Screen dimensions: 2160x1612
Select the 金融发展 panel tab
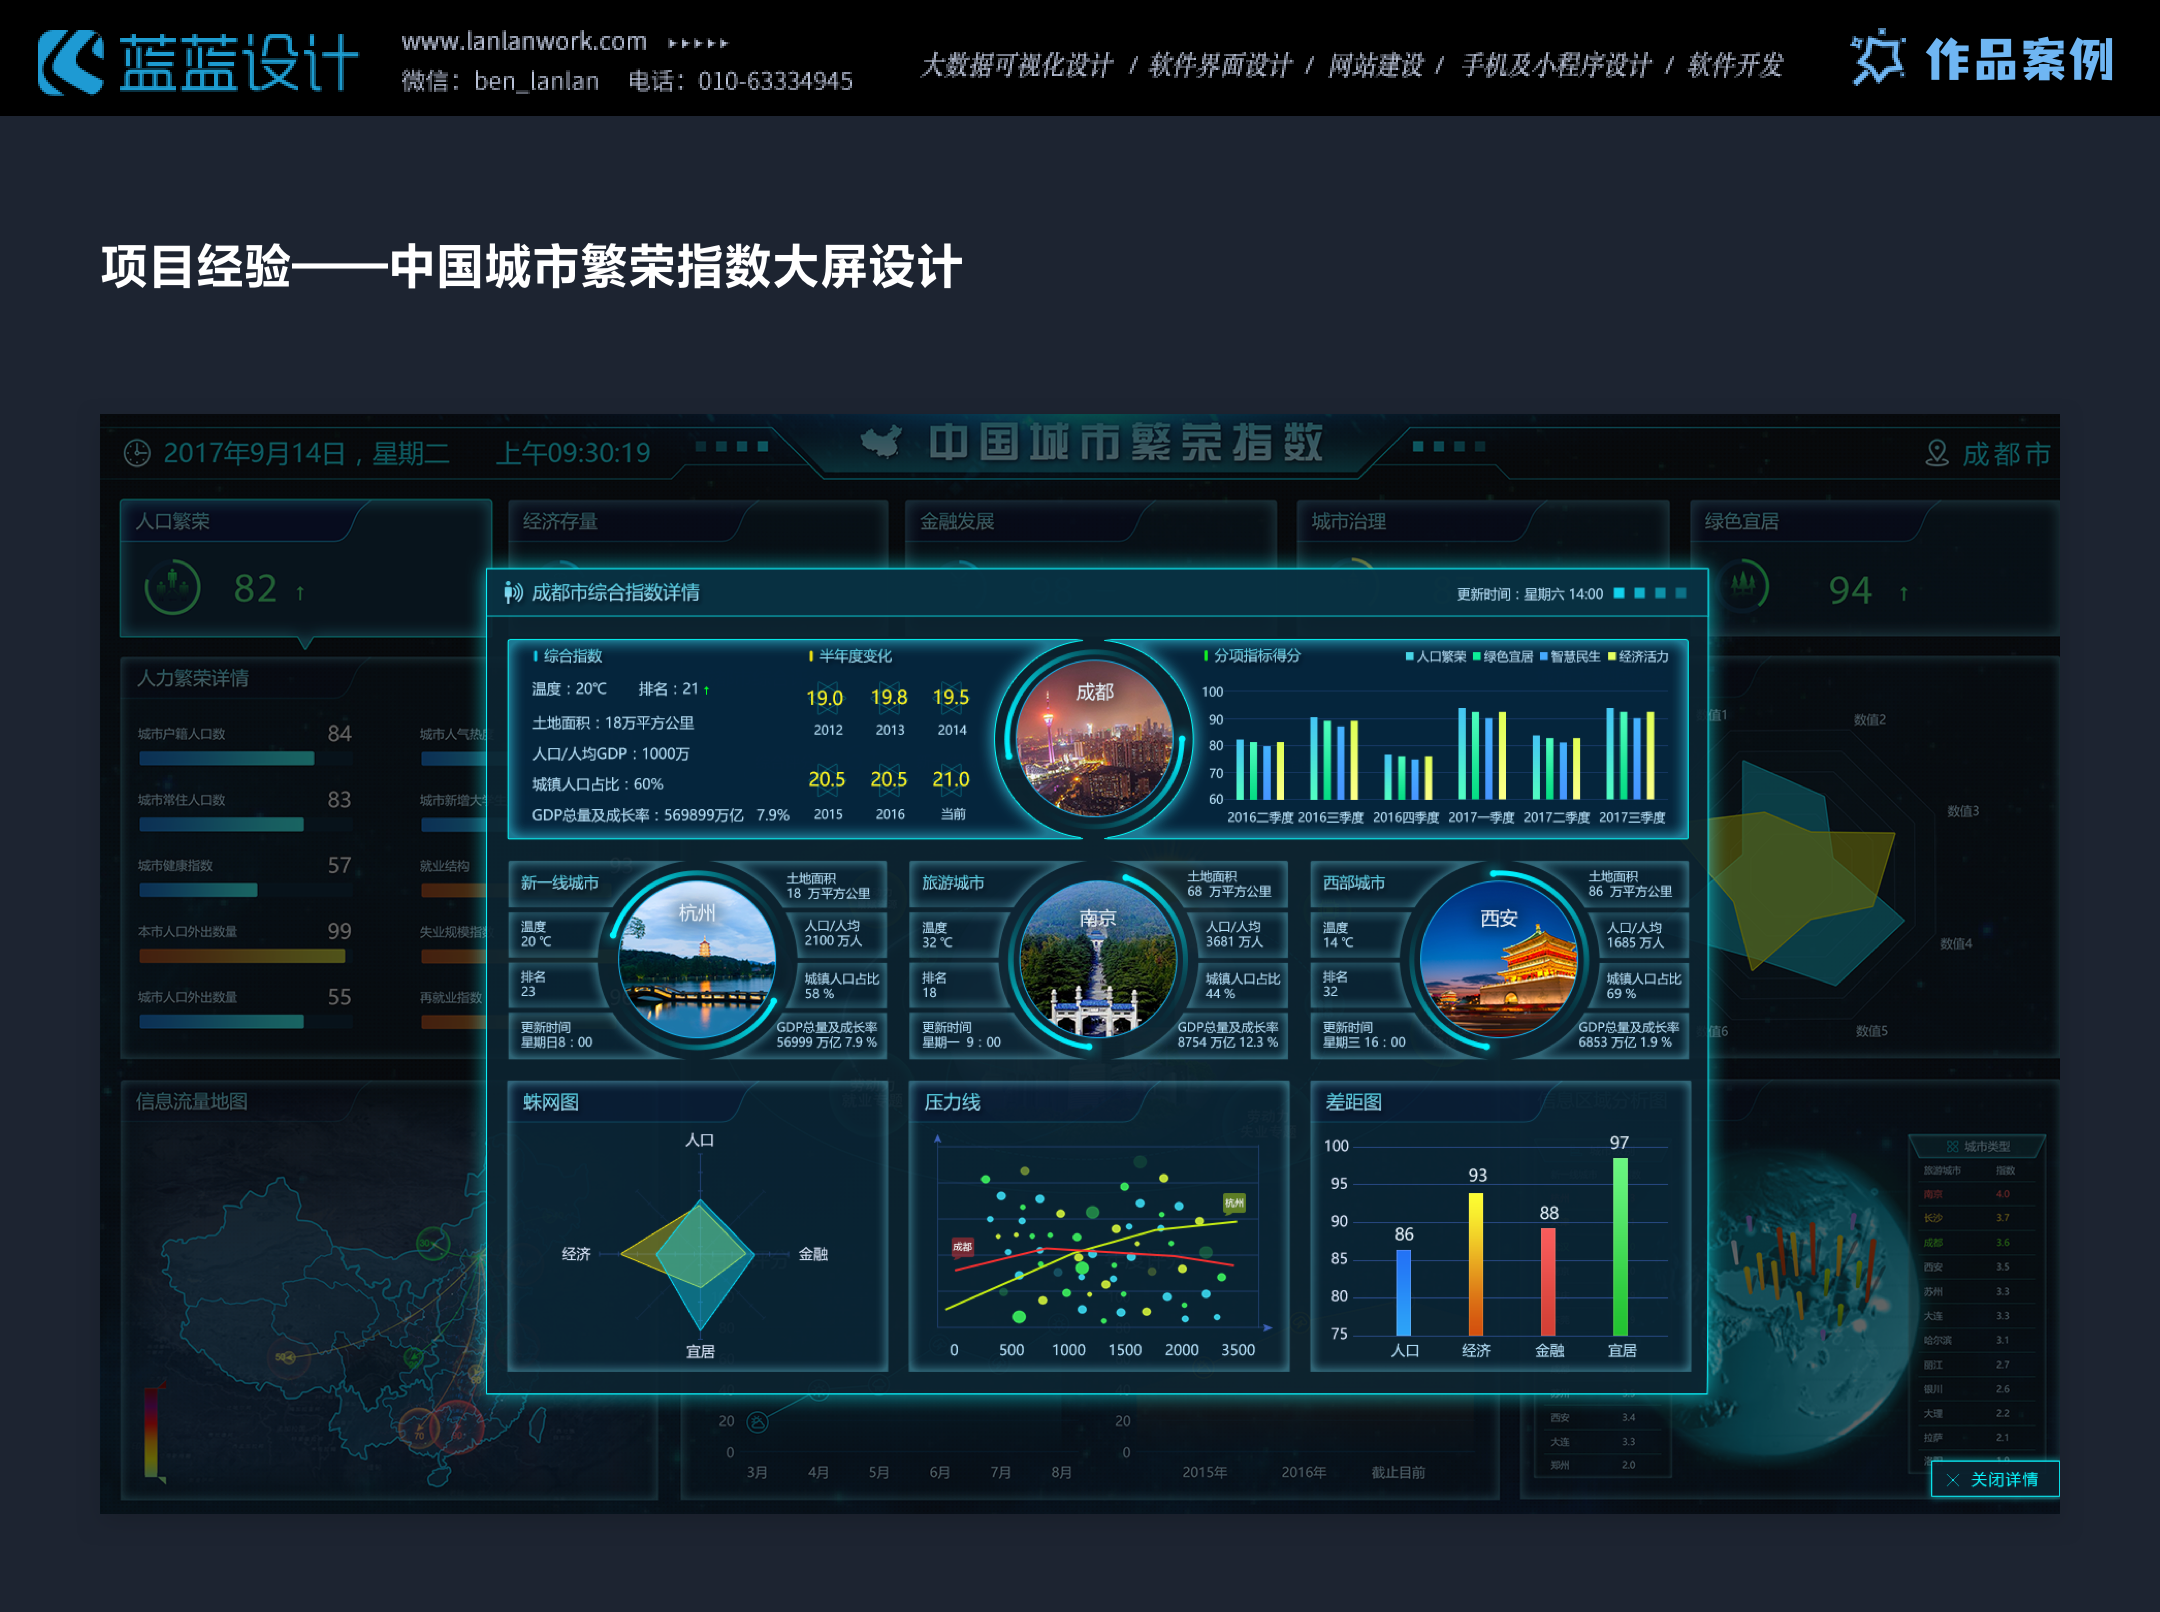957,521
